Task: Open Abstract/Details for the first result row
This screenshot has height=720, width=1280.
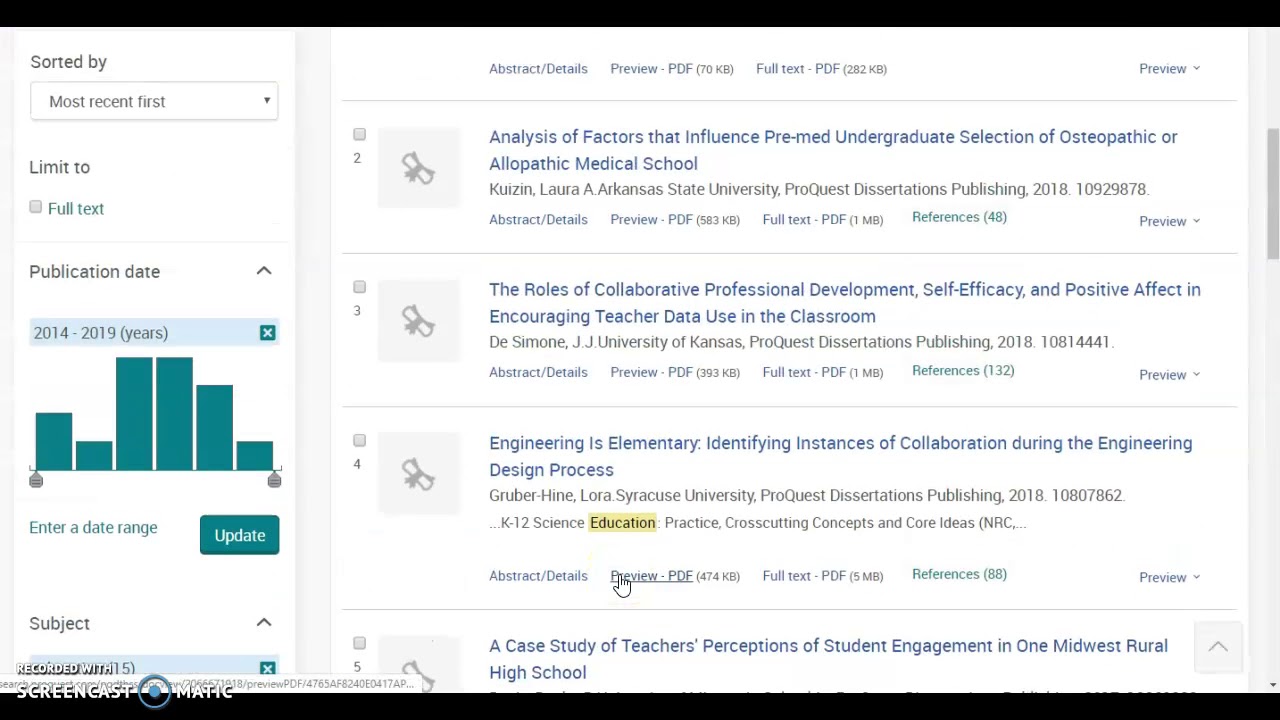Action: pos(538,68)
